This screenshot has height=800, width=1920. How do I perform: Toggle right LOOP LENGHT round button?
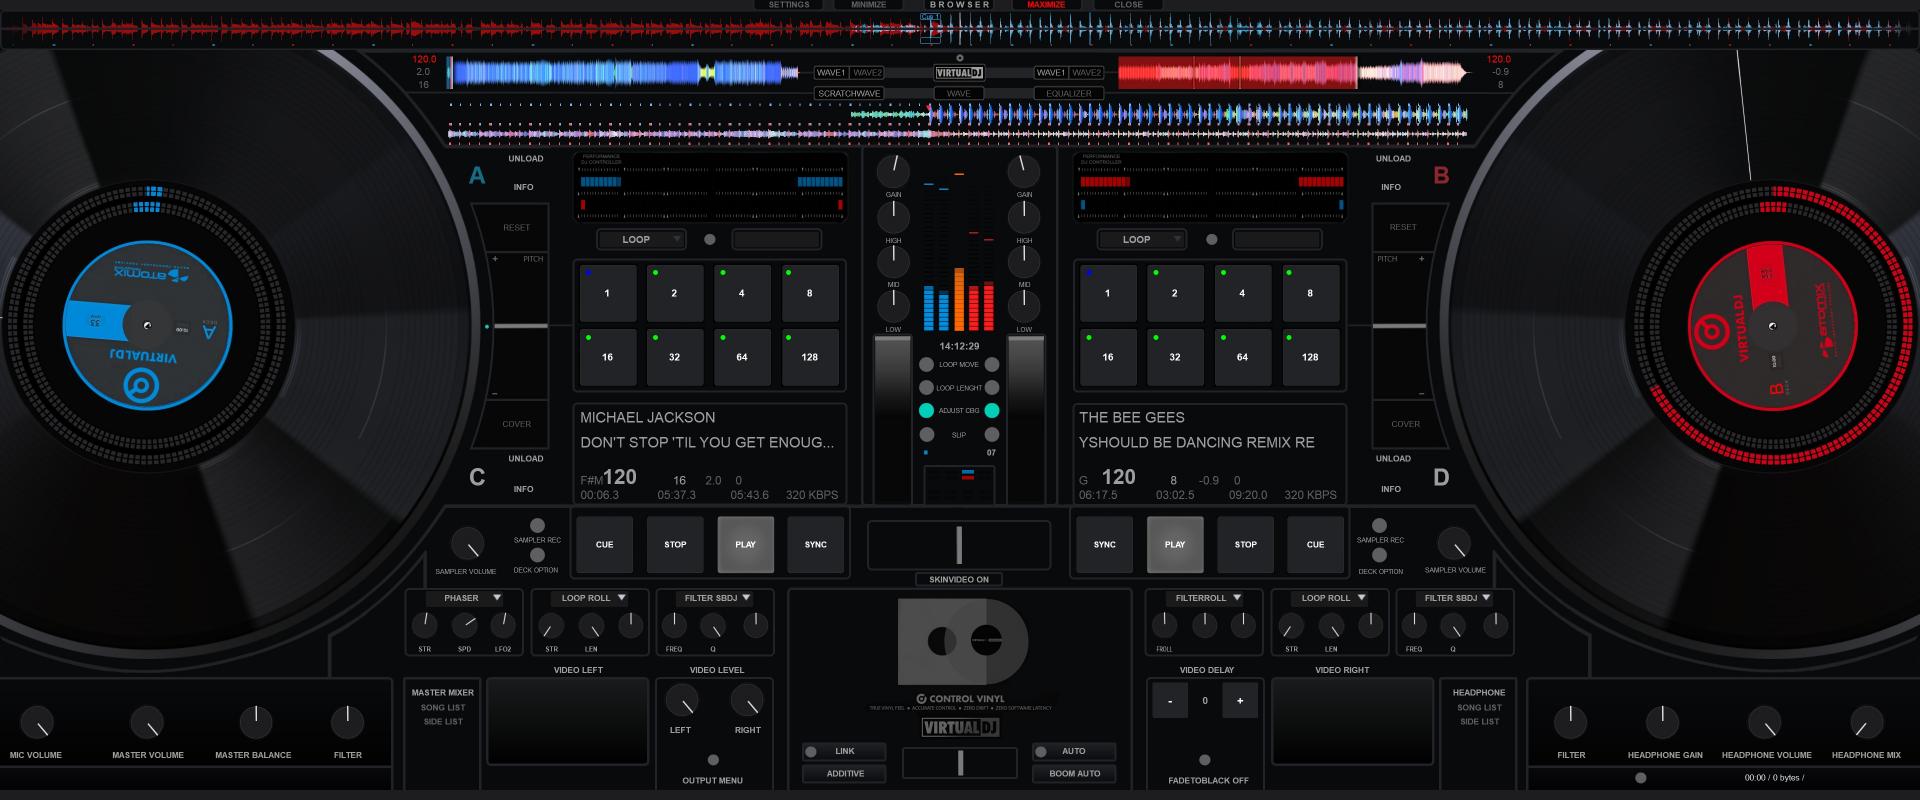click(992, 388)
